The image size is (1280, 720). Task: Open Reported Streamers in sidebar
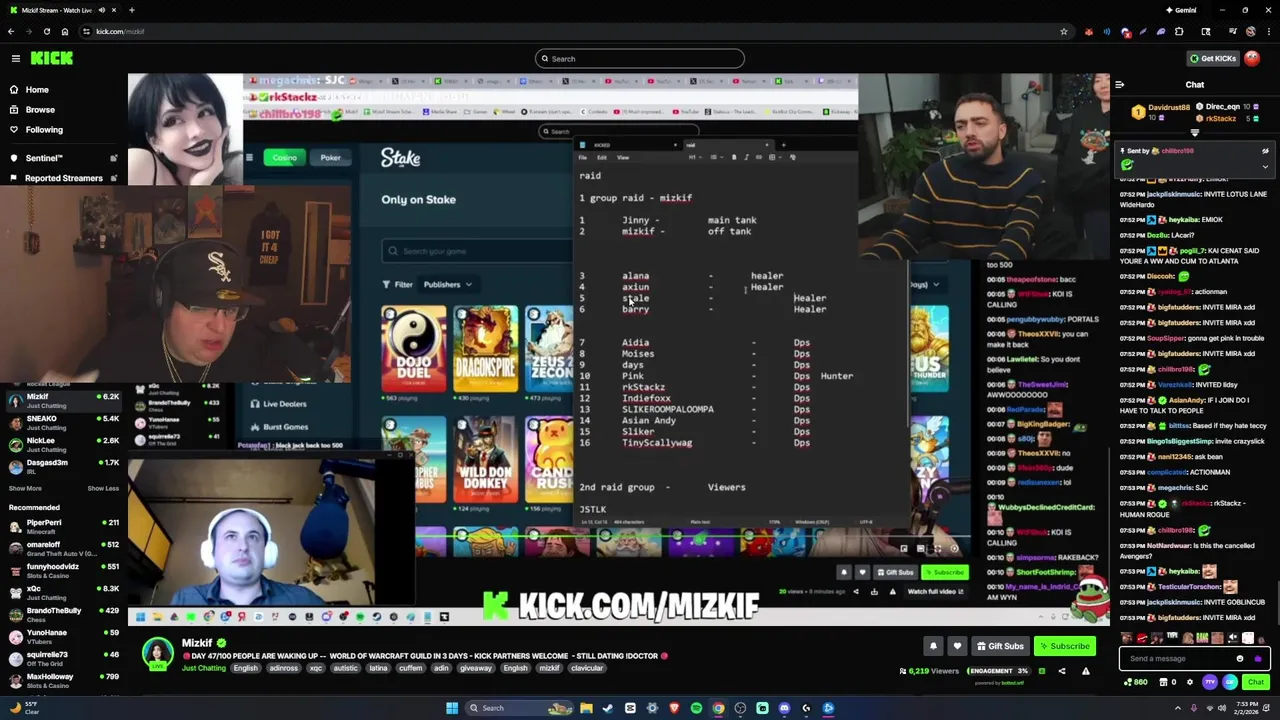click(63, 178)
